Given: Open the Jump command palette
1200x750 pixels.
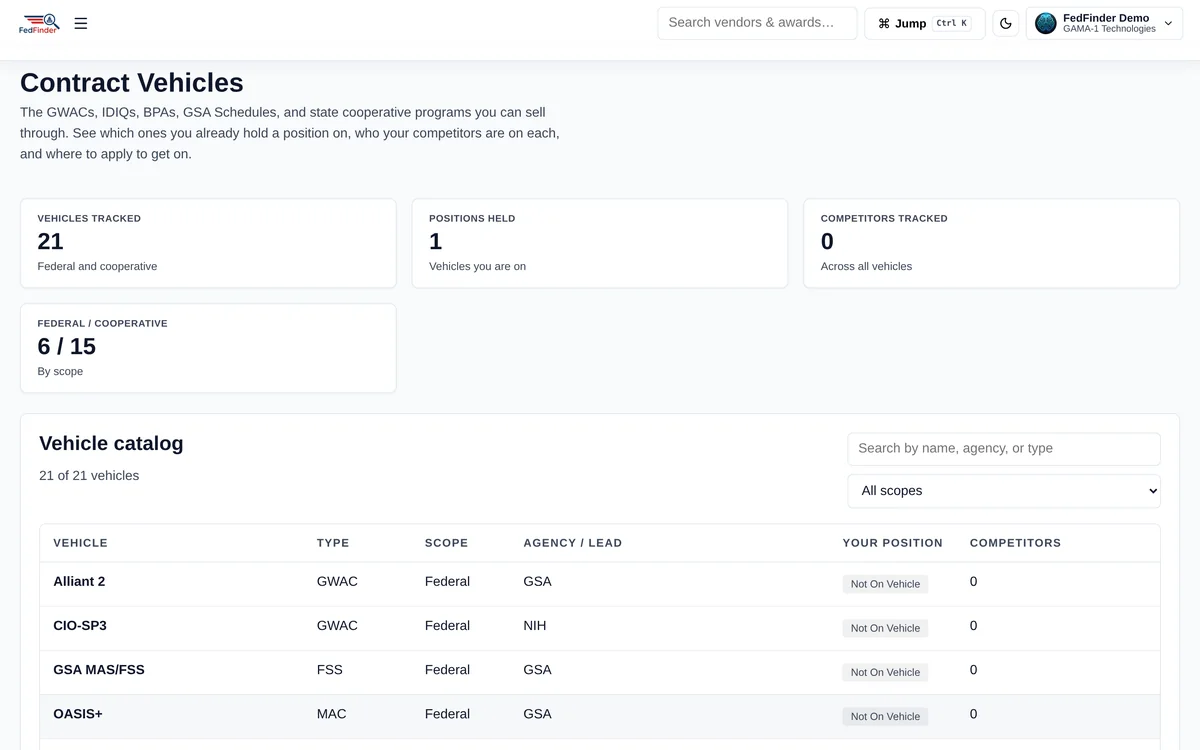Looking at the screenshot, I should [925, 23].
